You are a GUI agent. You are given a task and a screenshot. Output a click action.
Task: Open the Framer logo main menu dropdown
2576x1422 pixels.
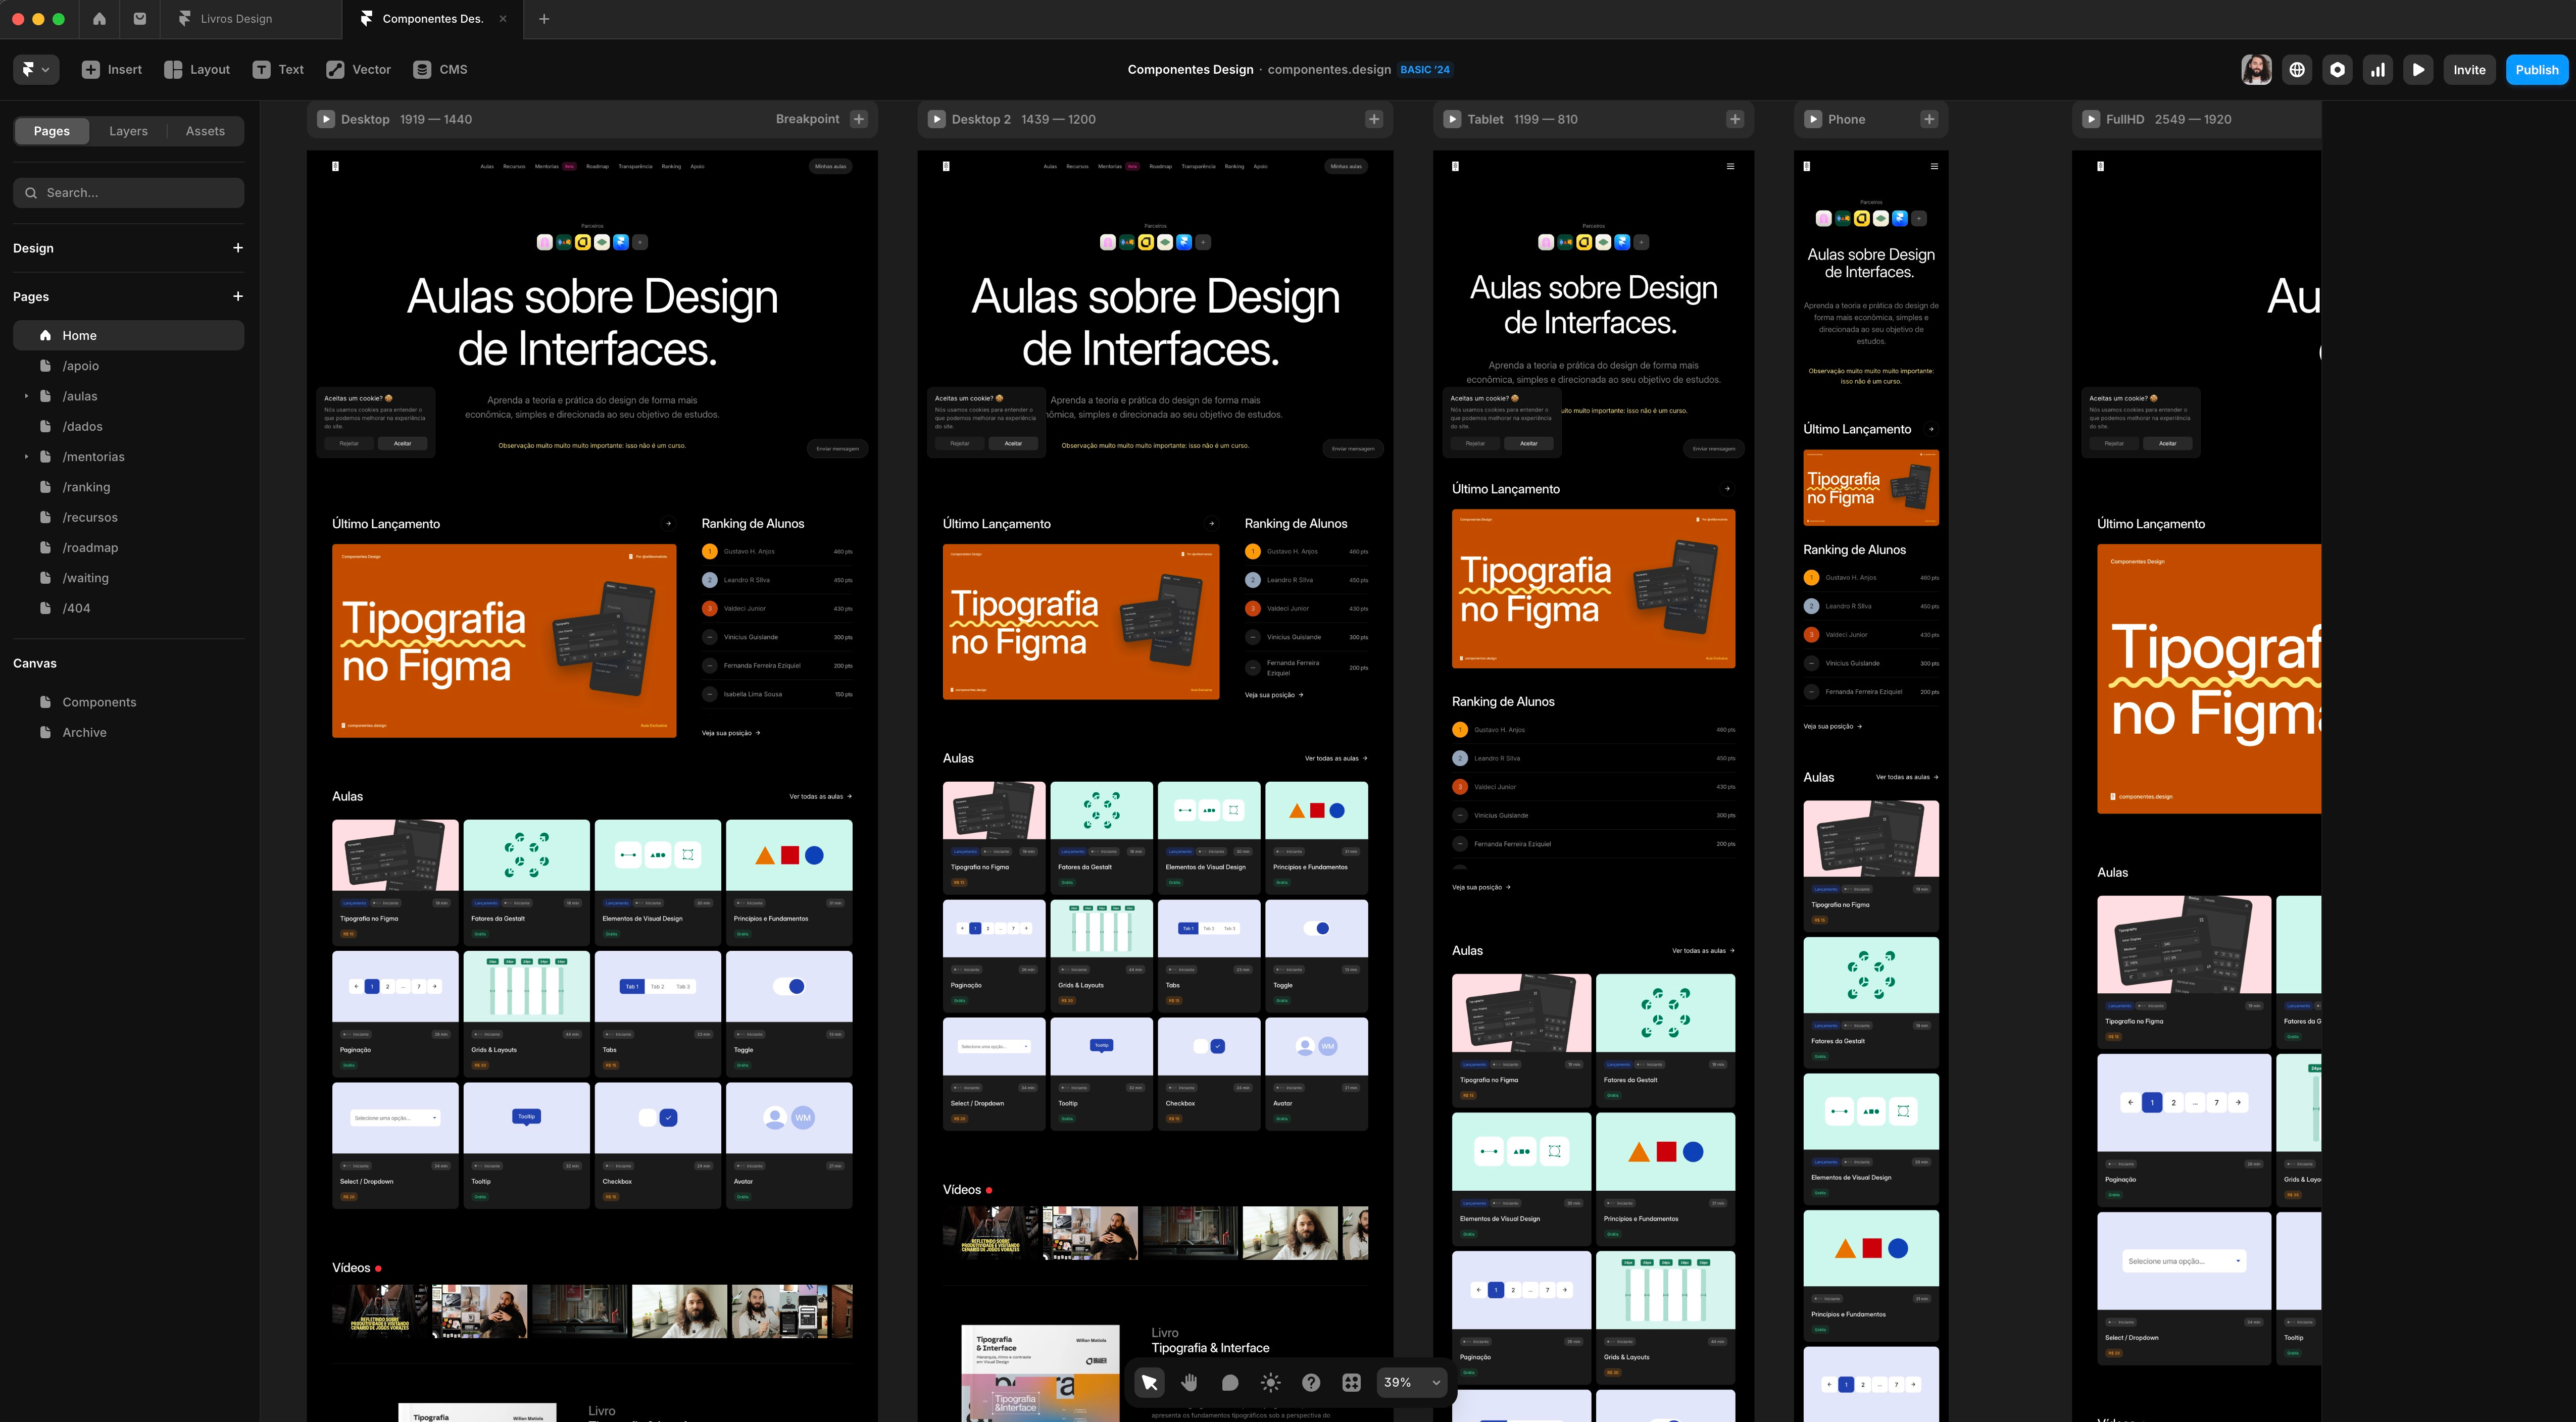pos(35,70)
